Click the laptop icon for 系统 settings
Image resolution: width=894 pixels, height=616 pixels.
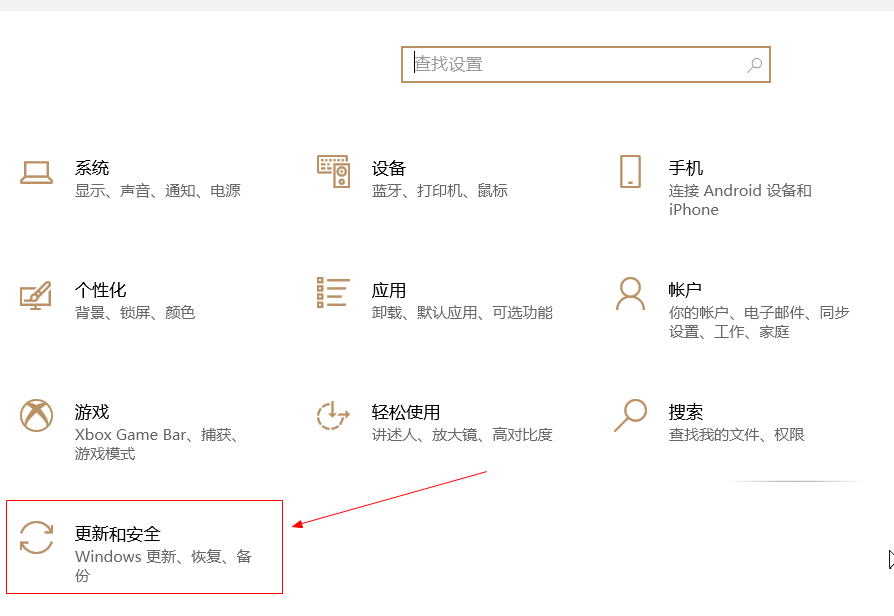point(37,171)
